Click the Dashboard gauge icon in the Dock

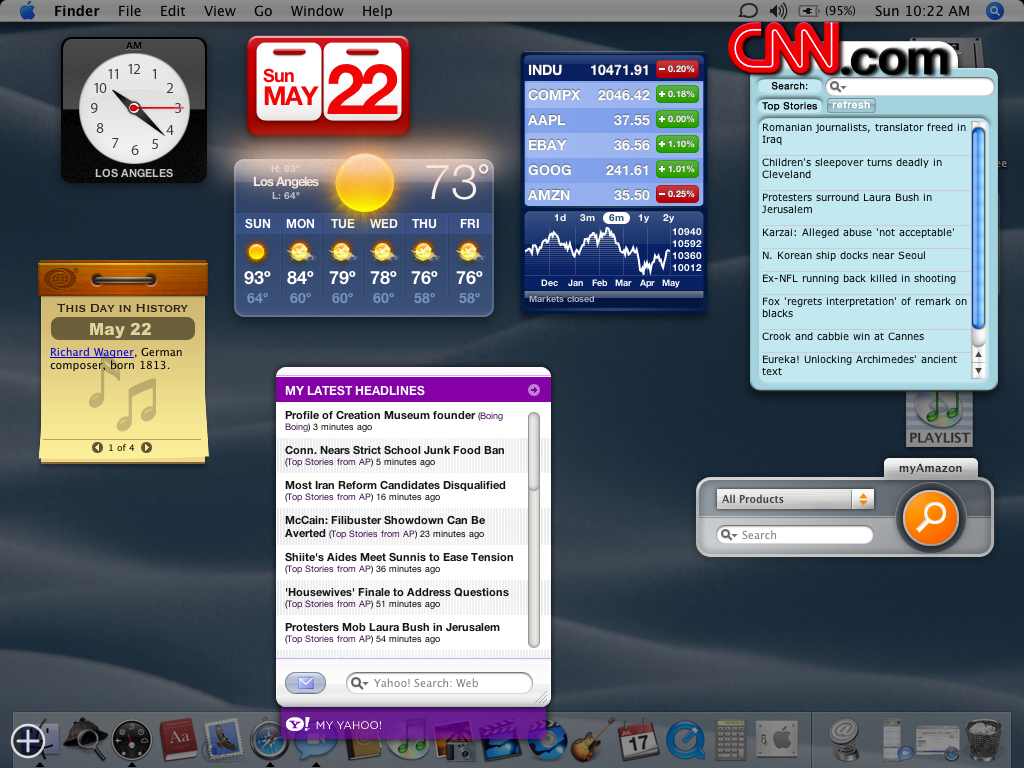pyautogui.click(x=132, y=741)
